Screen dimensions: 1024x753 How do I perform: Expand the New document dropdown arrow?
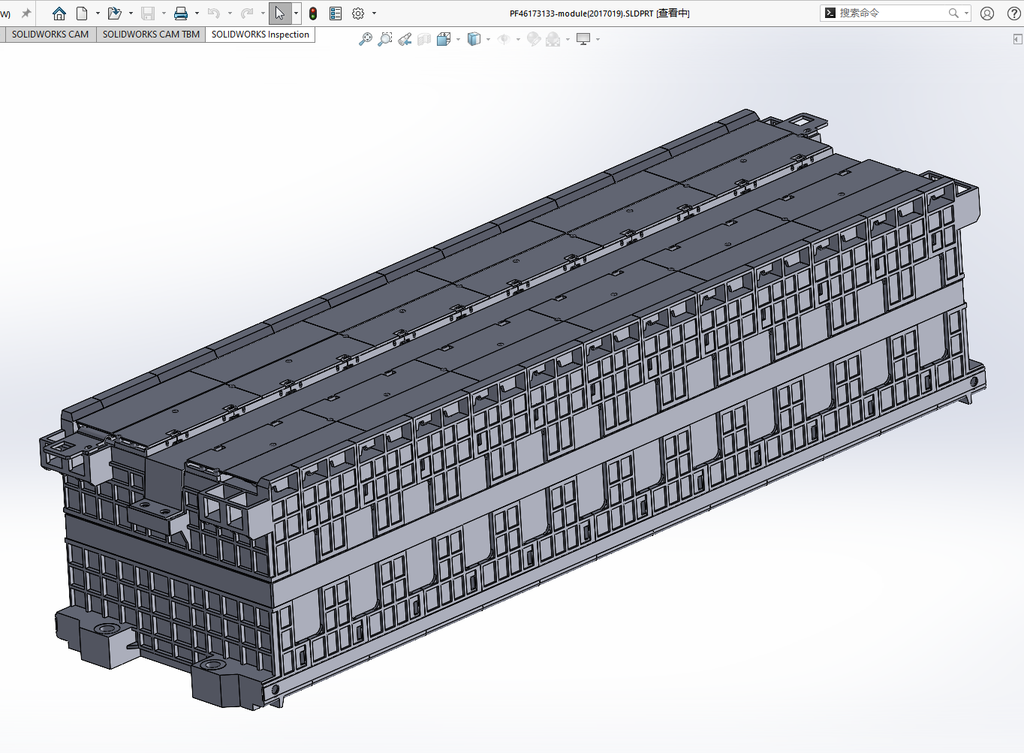(x=97, y=13)
